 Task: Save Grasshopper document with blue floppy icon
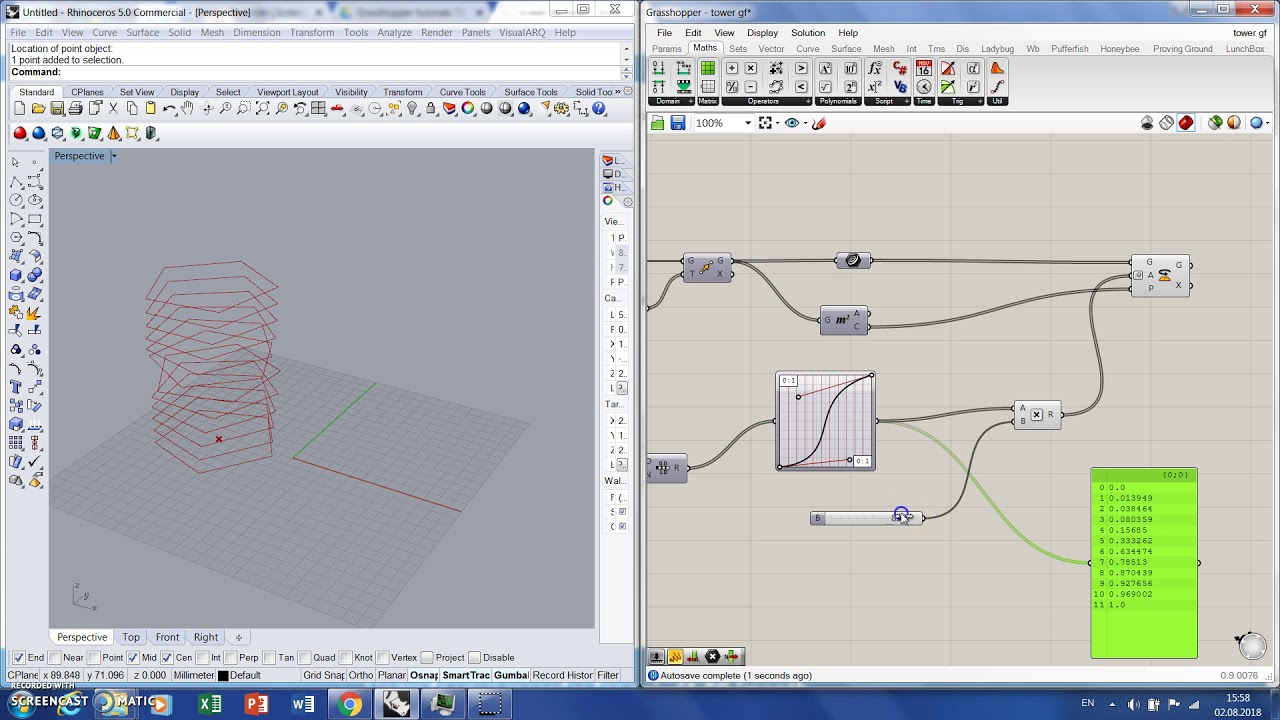pos(678,123)
